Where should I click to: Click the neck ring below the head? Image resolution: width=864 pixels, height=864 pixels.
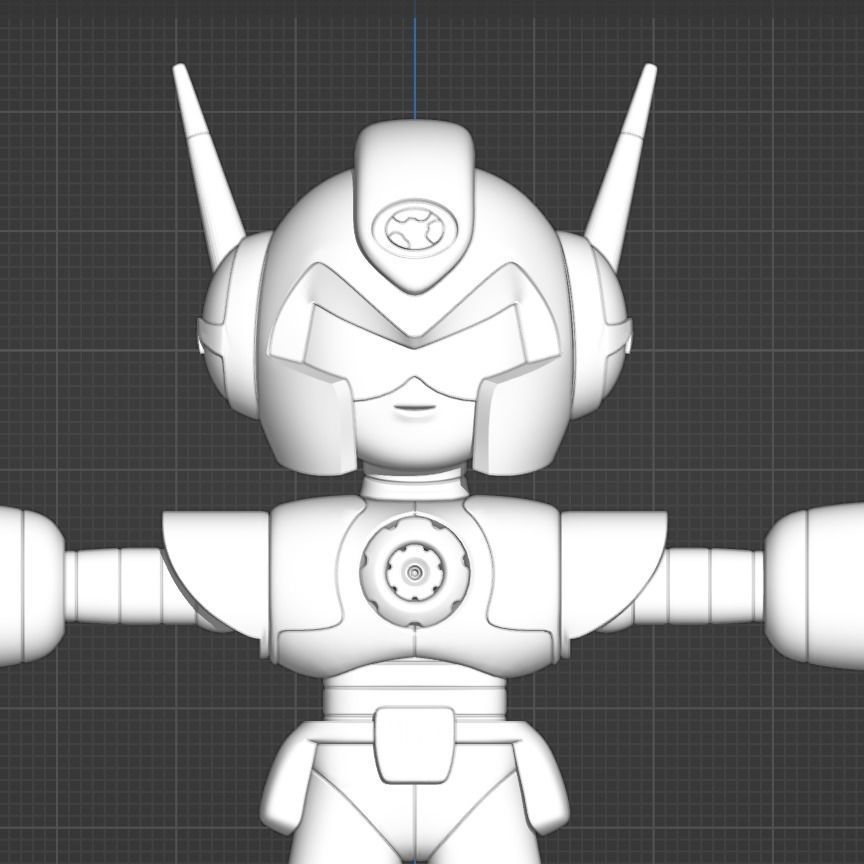coord(415,485)
